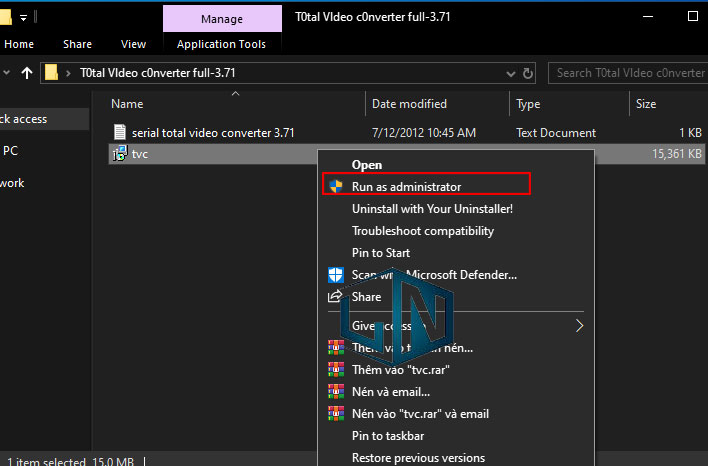This screenshot has width=708, height=466.
Task: Sort by the Size column header
Action: coord(646,104)
